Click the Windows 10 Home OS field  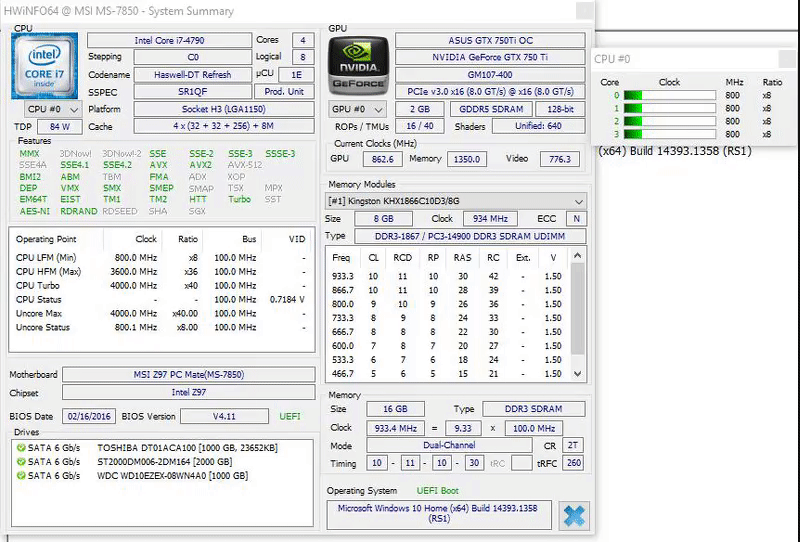click(x=439, y=514)
